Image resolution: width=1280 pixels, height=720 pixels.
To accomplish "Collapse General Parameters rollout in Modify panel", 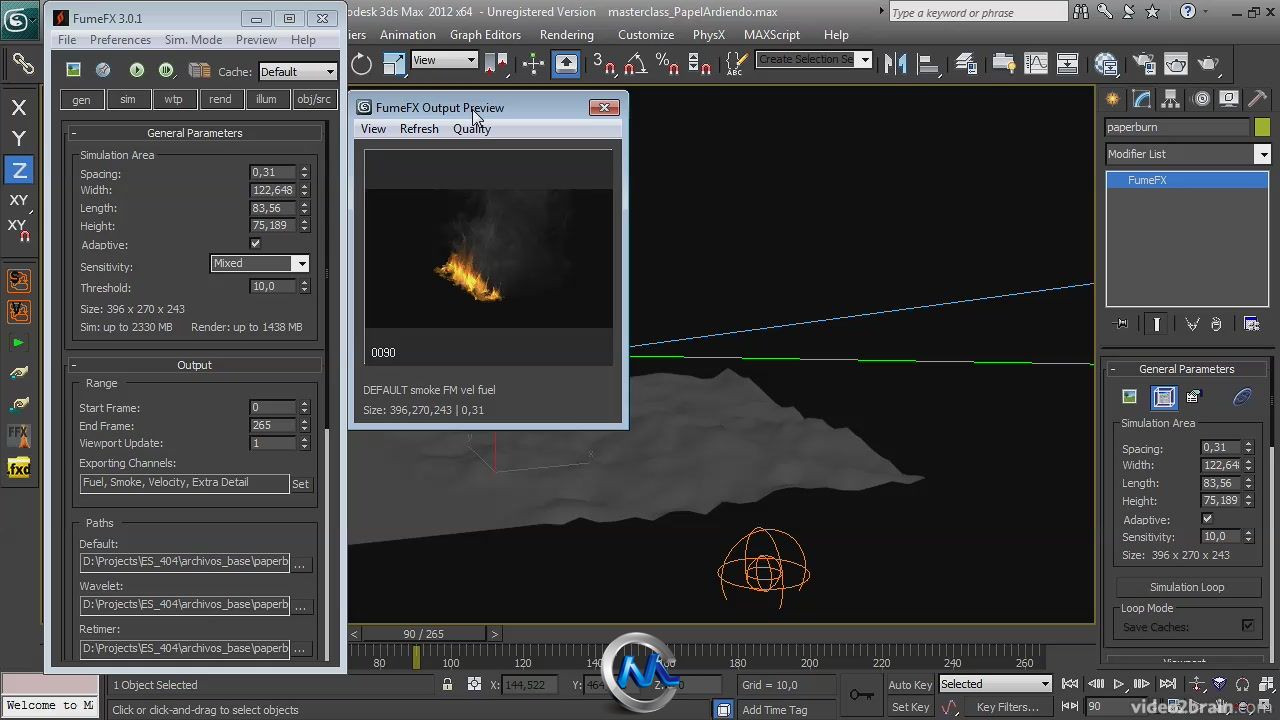I will pos(1186,369).
